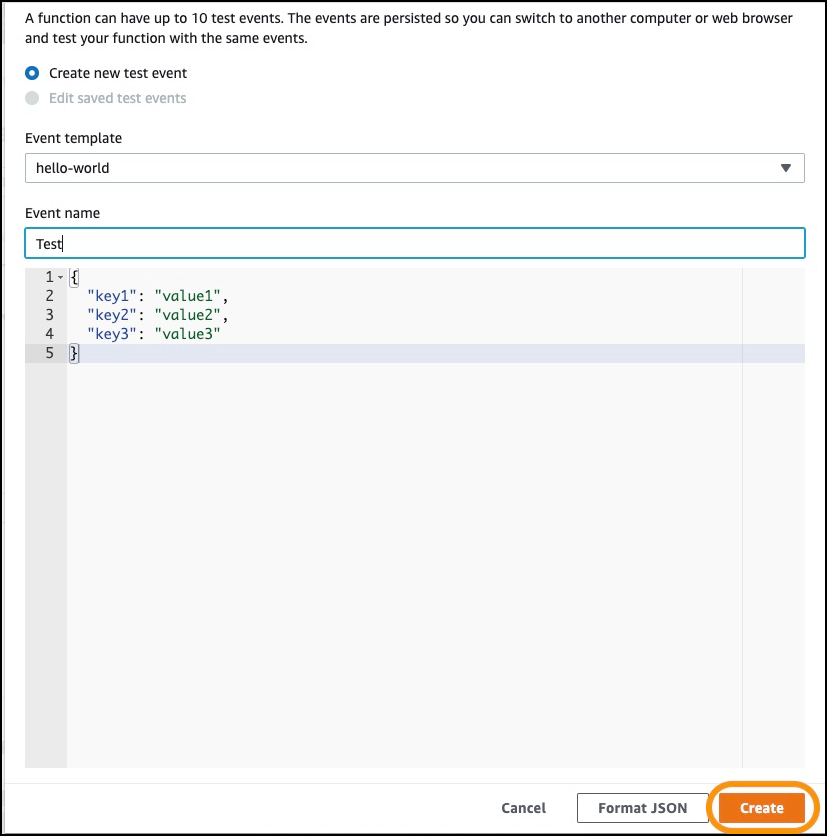827x836 pixels.
Task: Select Create new test event radio button
Action: click(32, 73)
